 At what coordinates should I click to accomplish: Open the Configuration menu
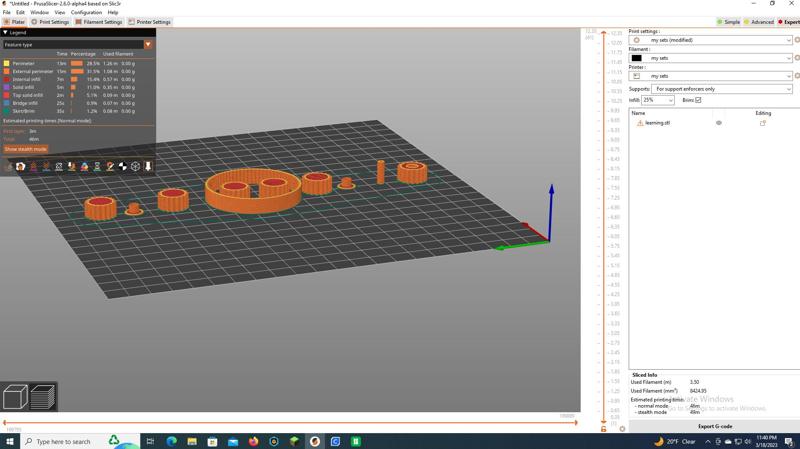pos(86,12)
